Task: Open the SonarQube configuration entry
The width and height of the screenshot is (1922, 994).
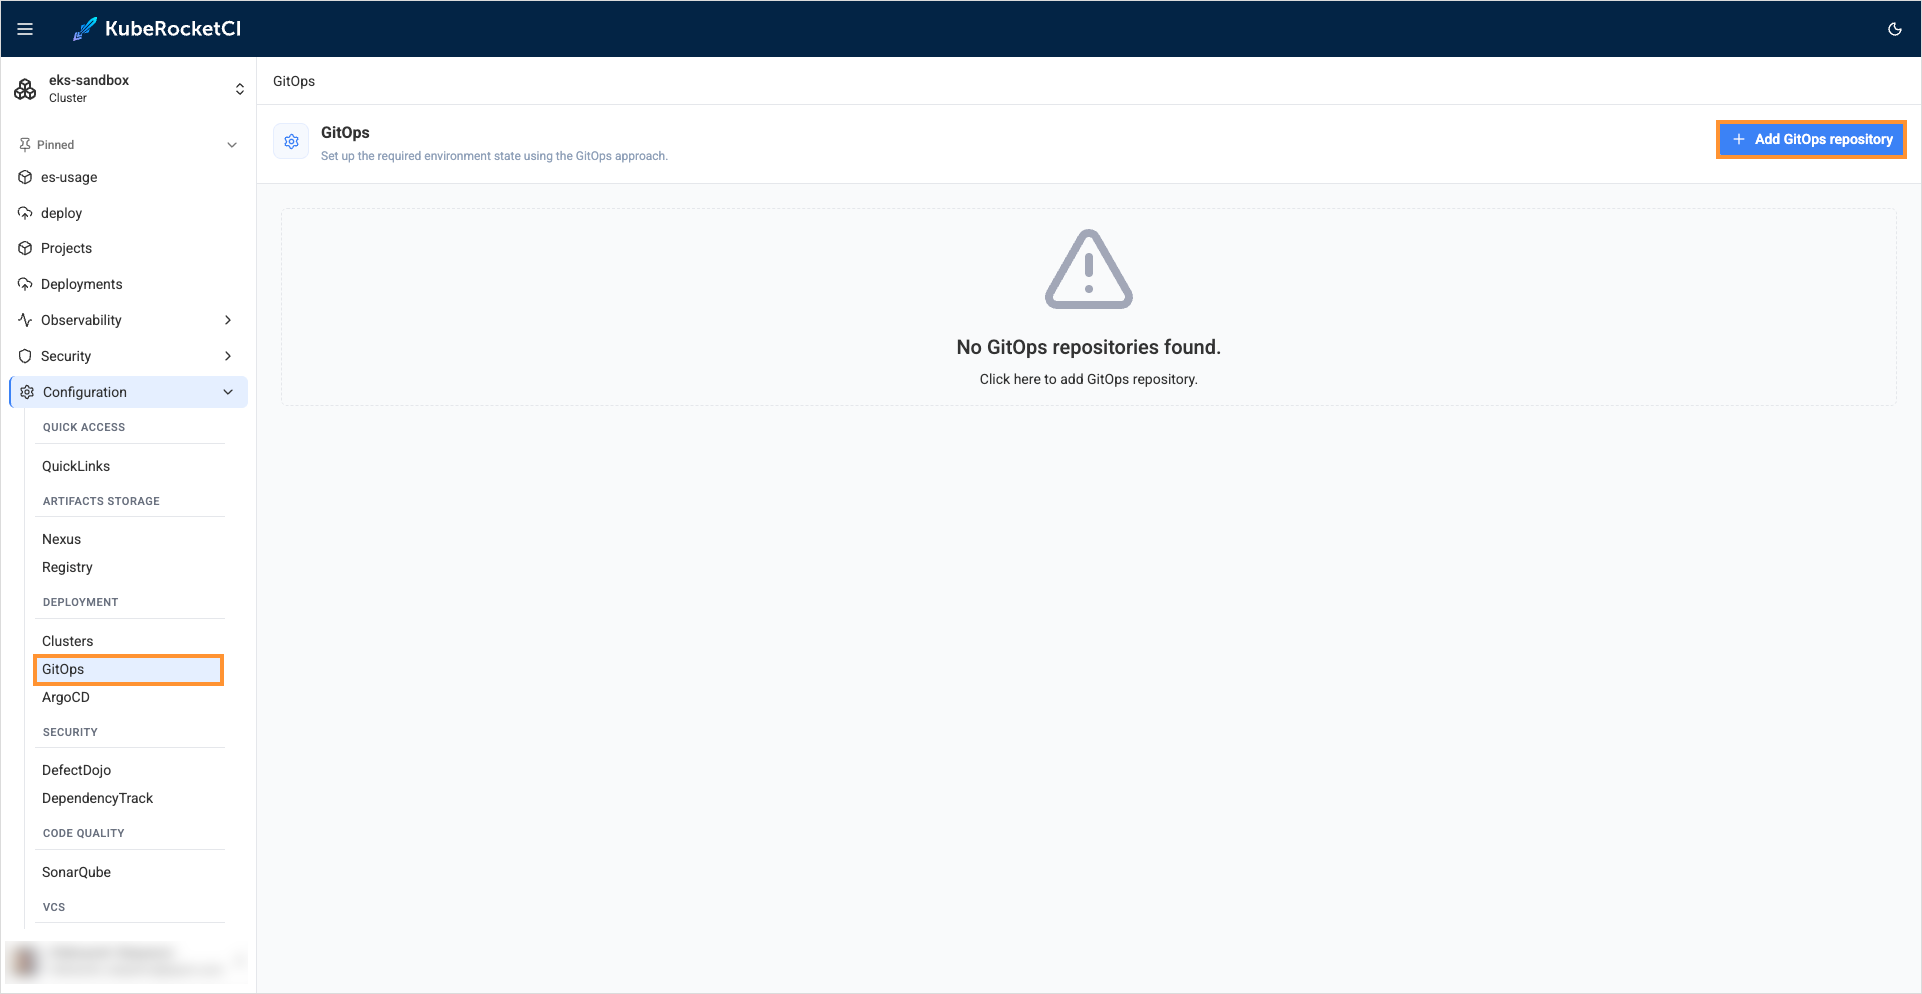Action: click(x=76, y=872)
